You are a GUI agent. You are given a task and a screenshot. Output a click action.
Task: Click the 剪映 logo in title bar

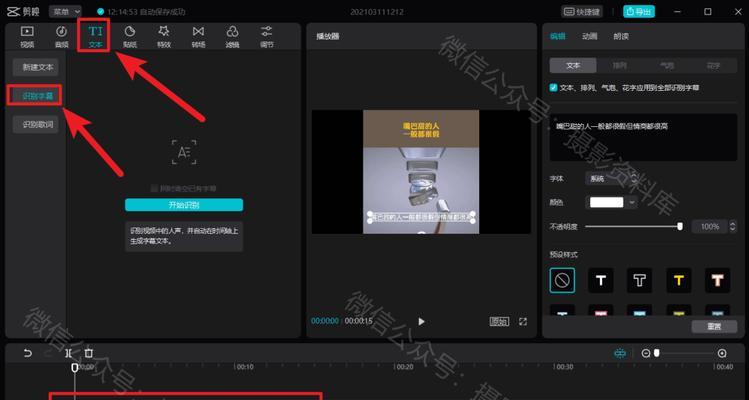click(23, 11)
